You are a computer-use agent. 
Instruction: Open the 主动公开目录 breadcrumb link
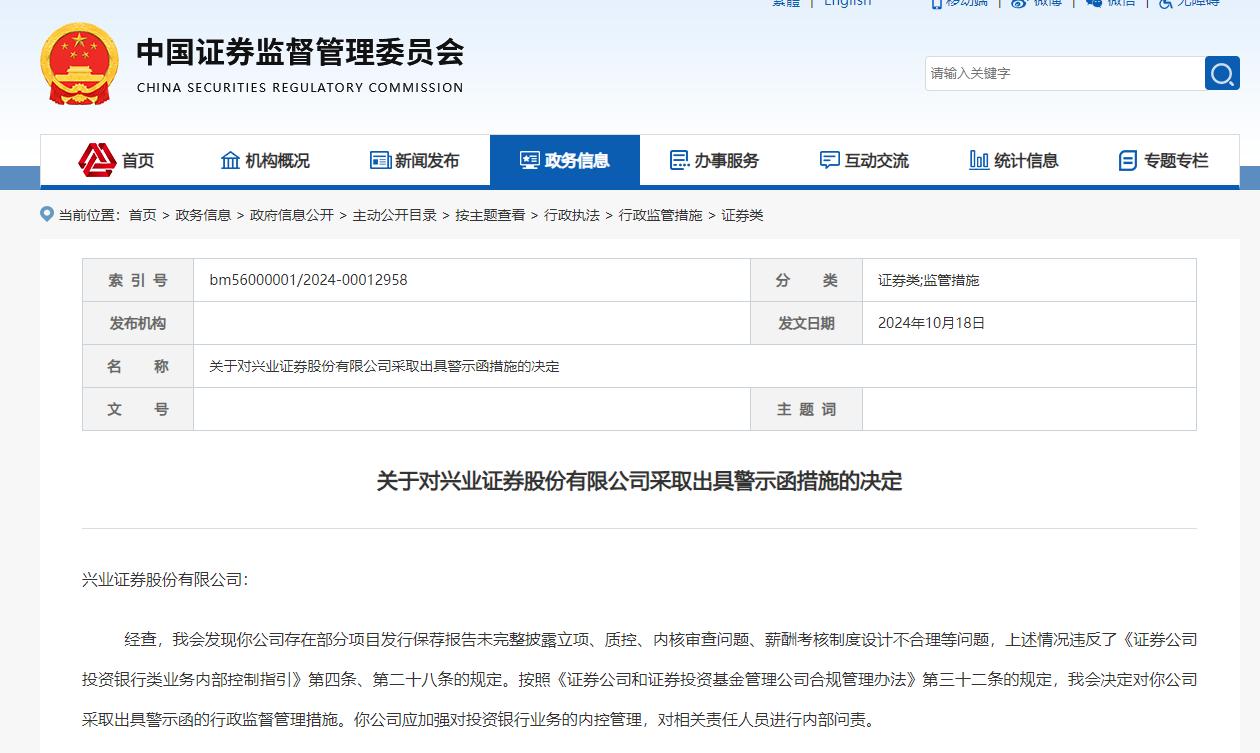pos(395,215)
